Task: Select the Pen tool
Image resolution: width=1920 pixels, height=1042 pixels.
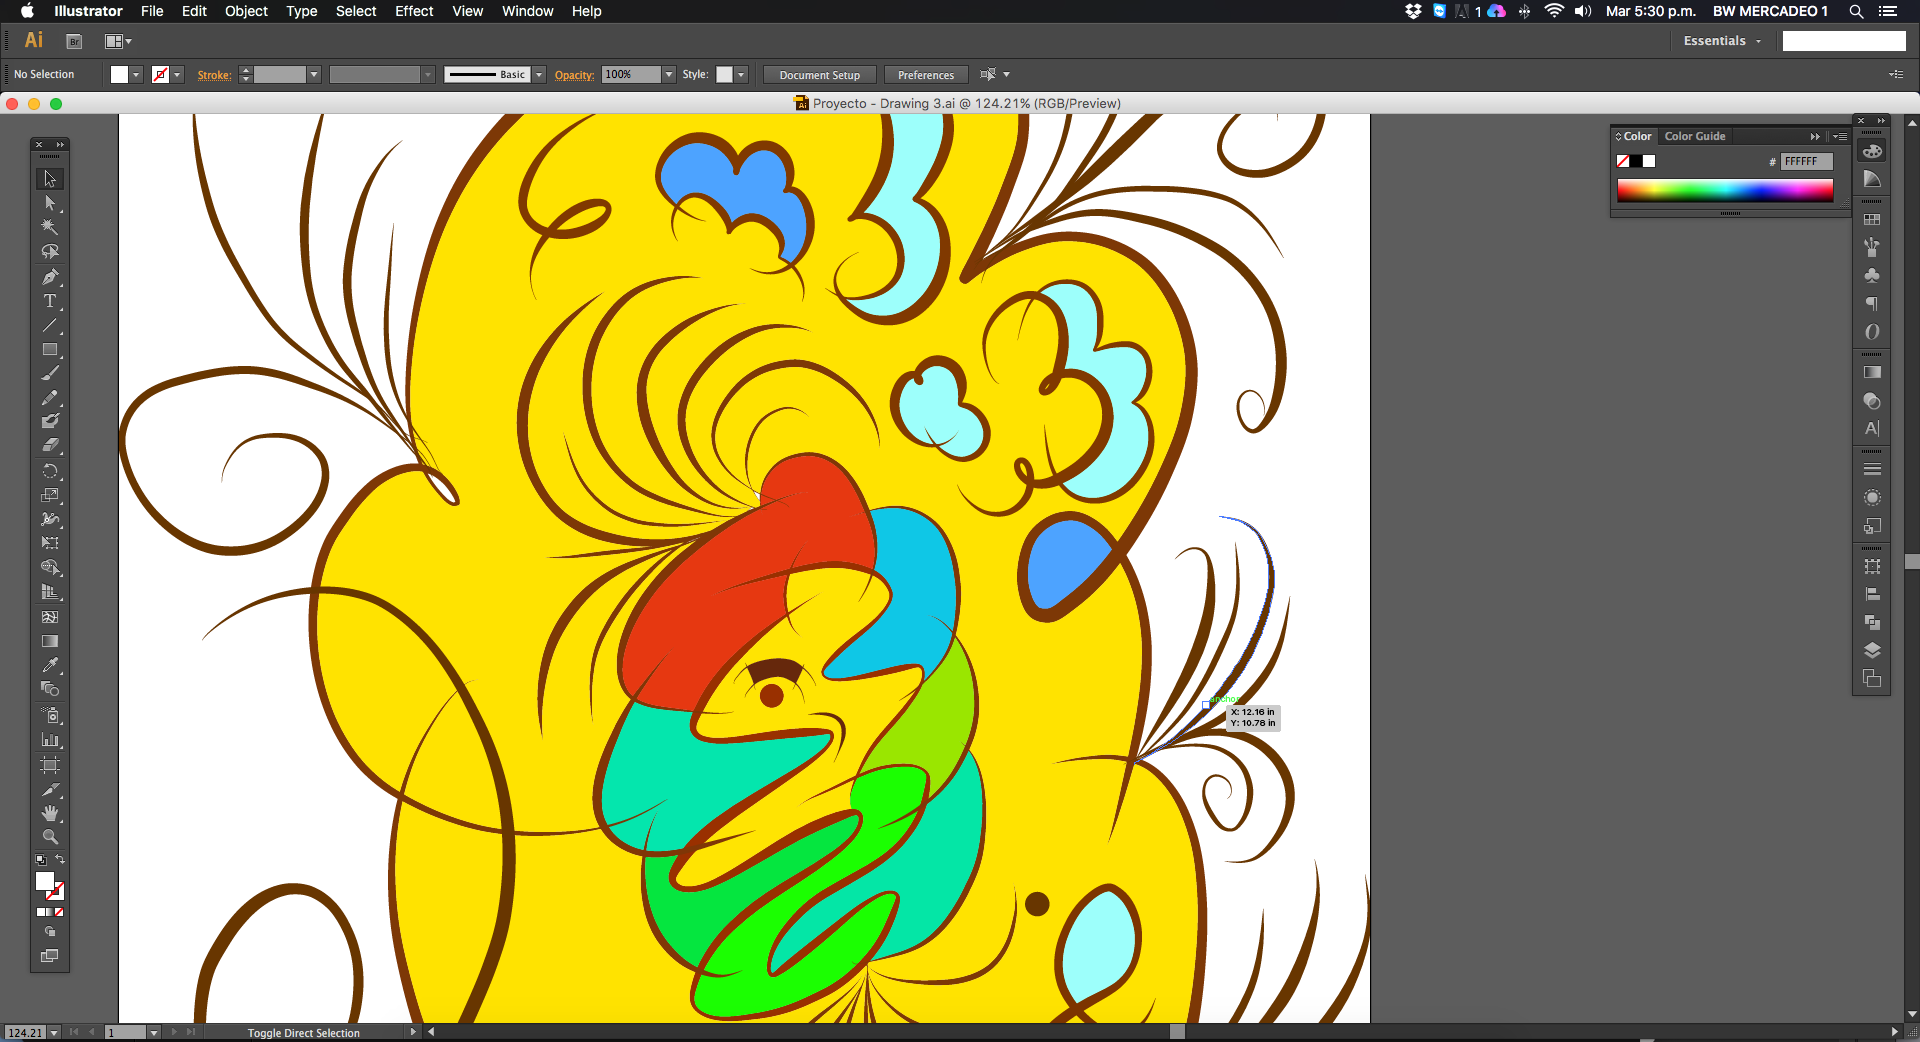Action: click(49, 277)
